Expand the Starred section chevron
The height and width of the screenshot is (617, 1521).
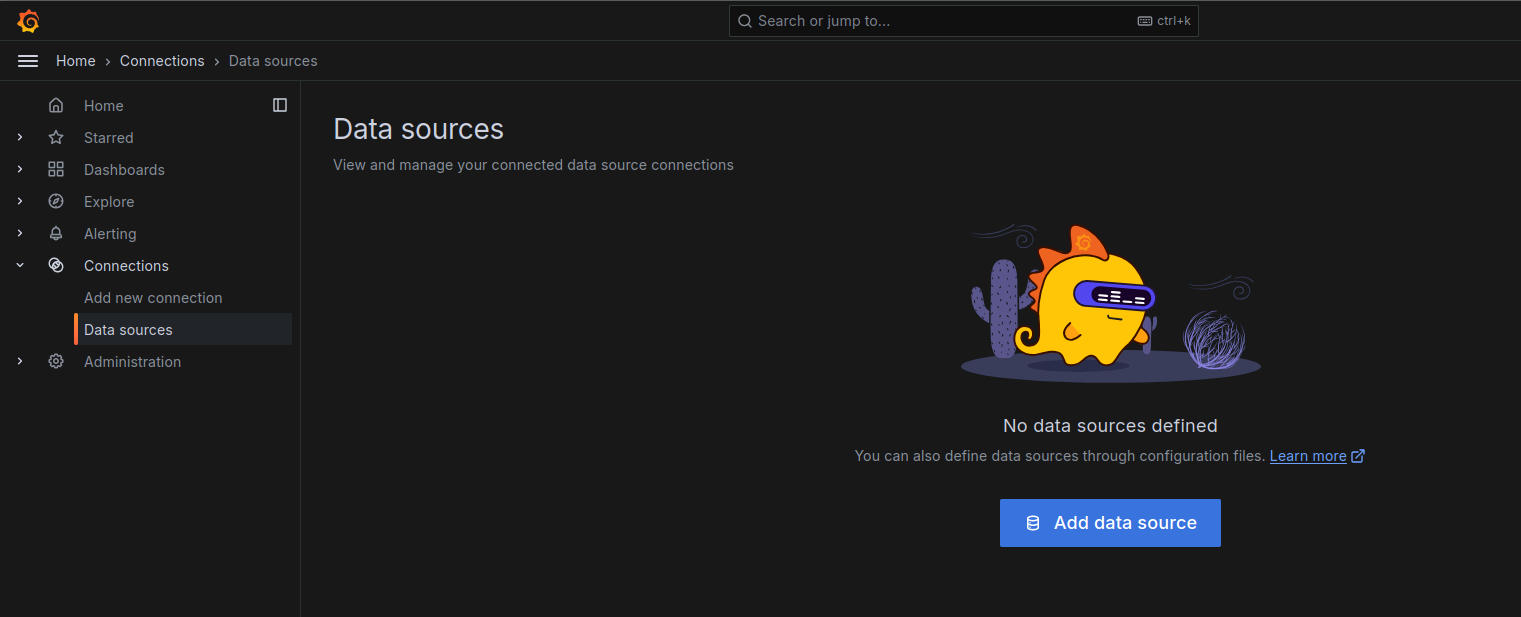click(x=20, y=138)
